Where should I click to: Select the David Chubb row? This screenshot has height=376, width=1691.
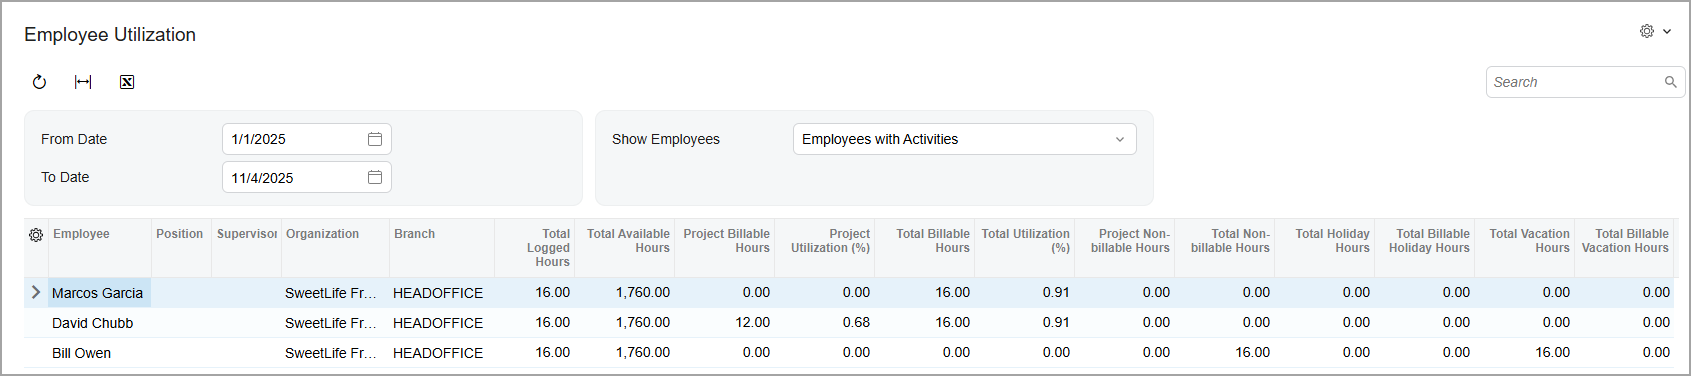click(x=848, y=323)
